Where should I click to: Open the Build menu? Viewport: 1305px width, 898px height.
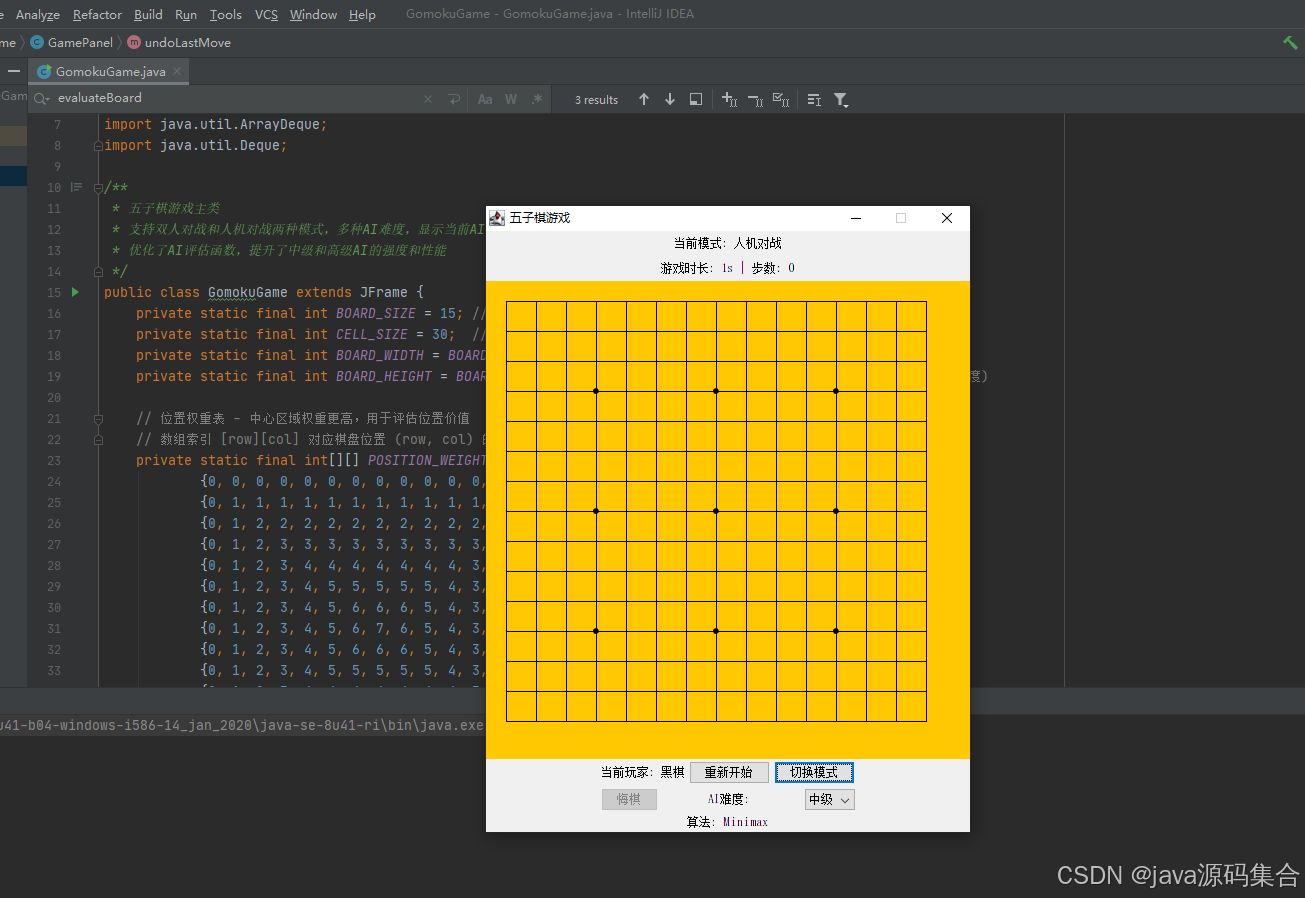click(x=148, y=14)
